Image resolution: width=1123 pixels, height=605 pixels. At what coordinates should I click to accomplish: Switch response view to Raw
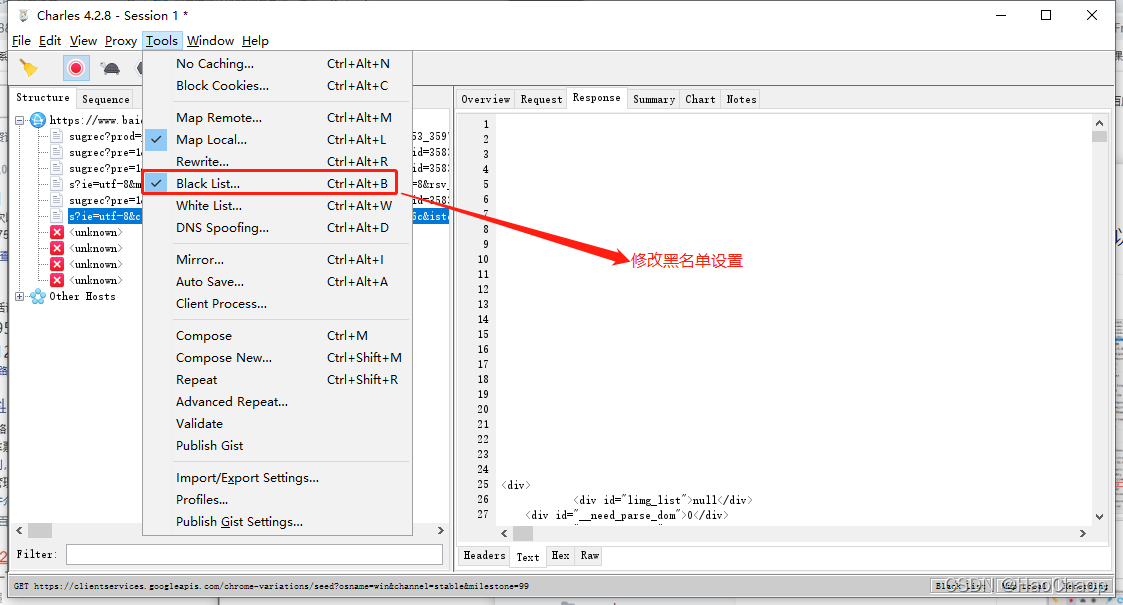tap(590, 556)
